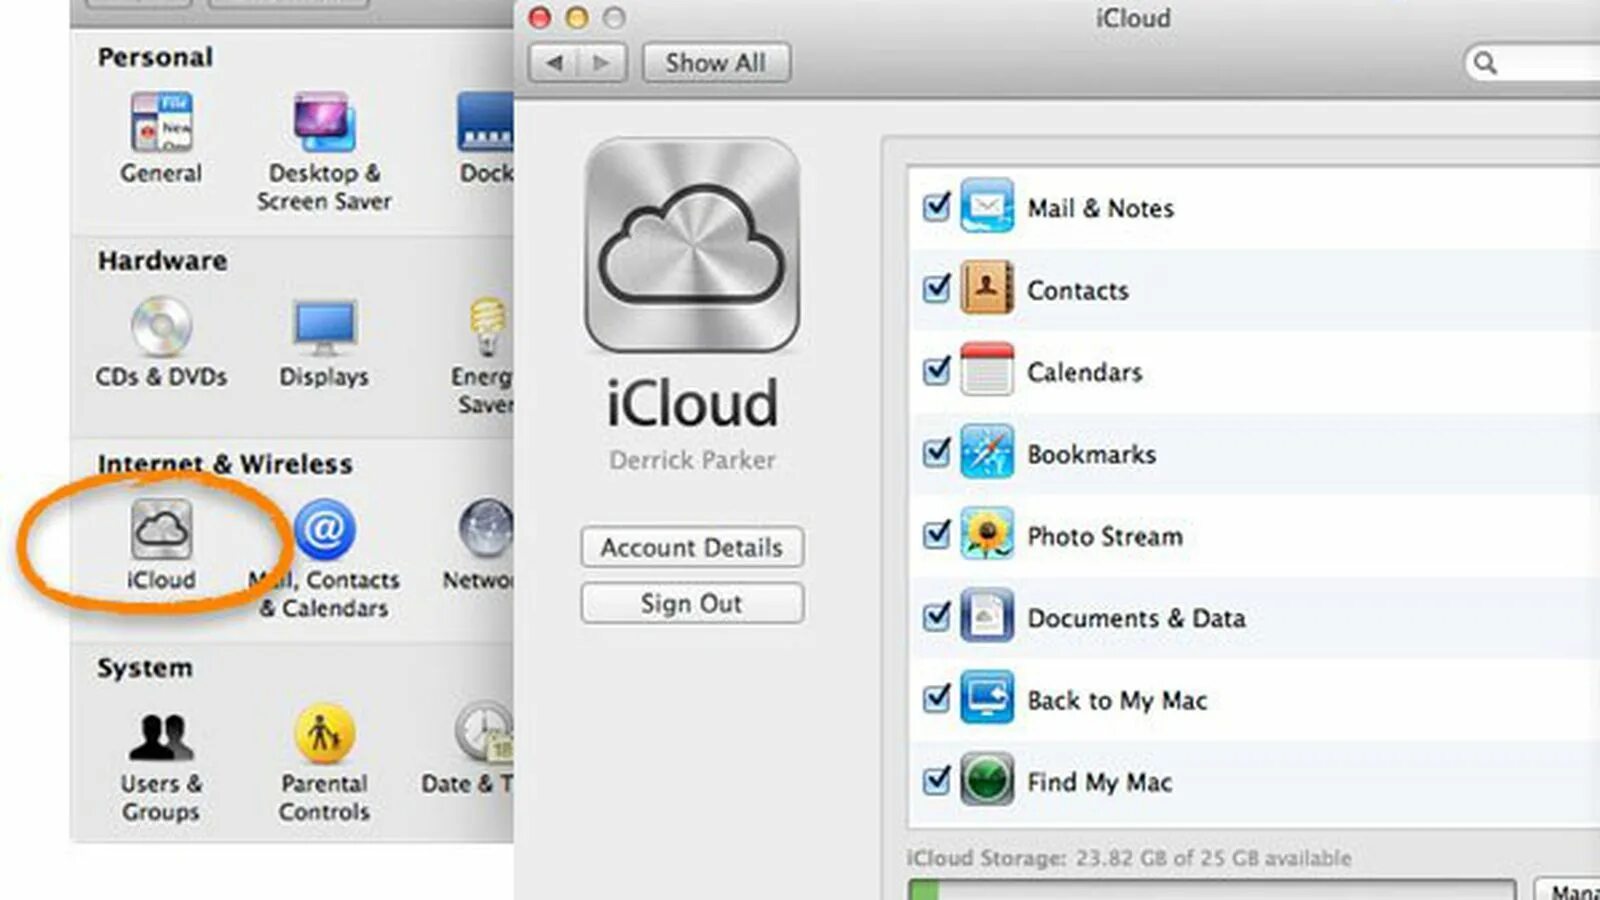Click the Manage storage button

1568,889
